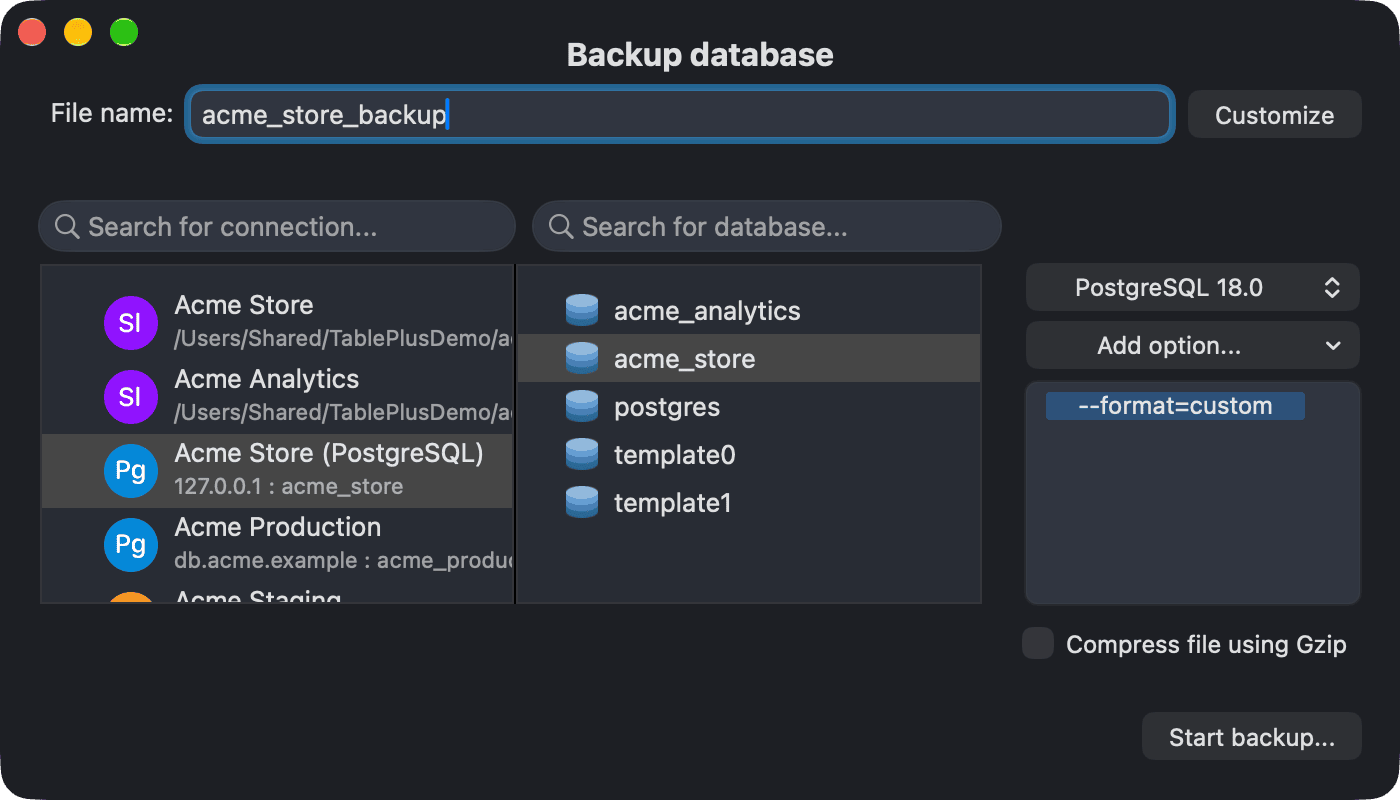1400x800 pixels.
Task: Enable Compress file using Gzip checkbox
Action: (x=1038, y=644)
